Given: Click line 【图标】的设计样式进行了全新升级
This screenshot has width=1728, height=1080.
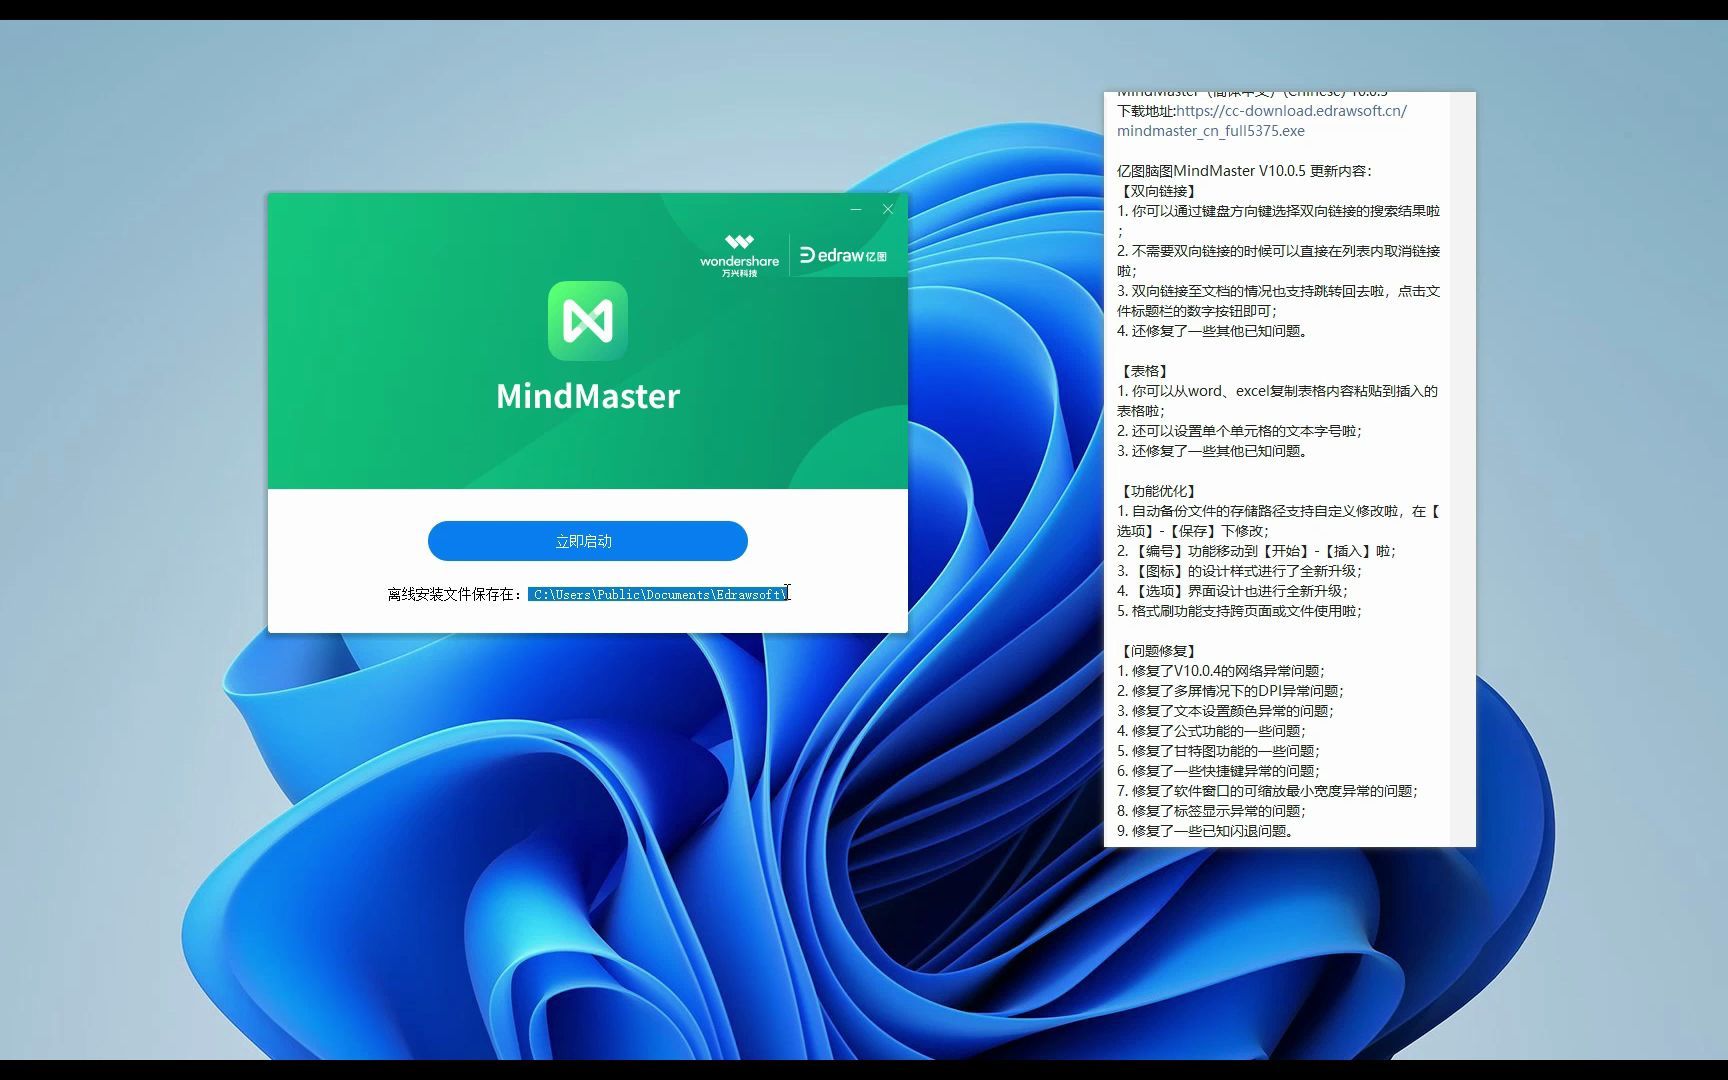Looking at the screenshot, I should (x=1240, y=571).
